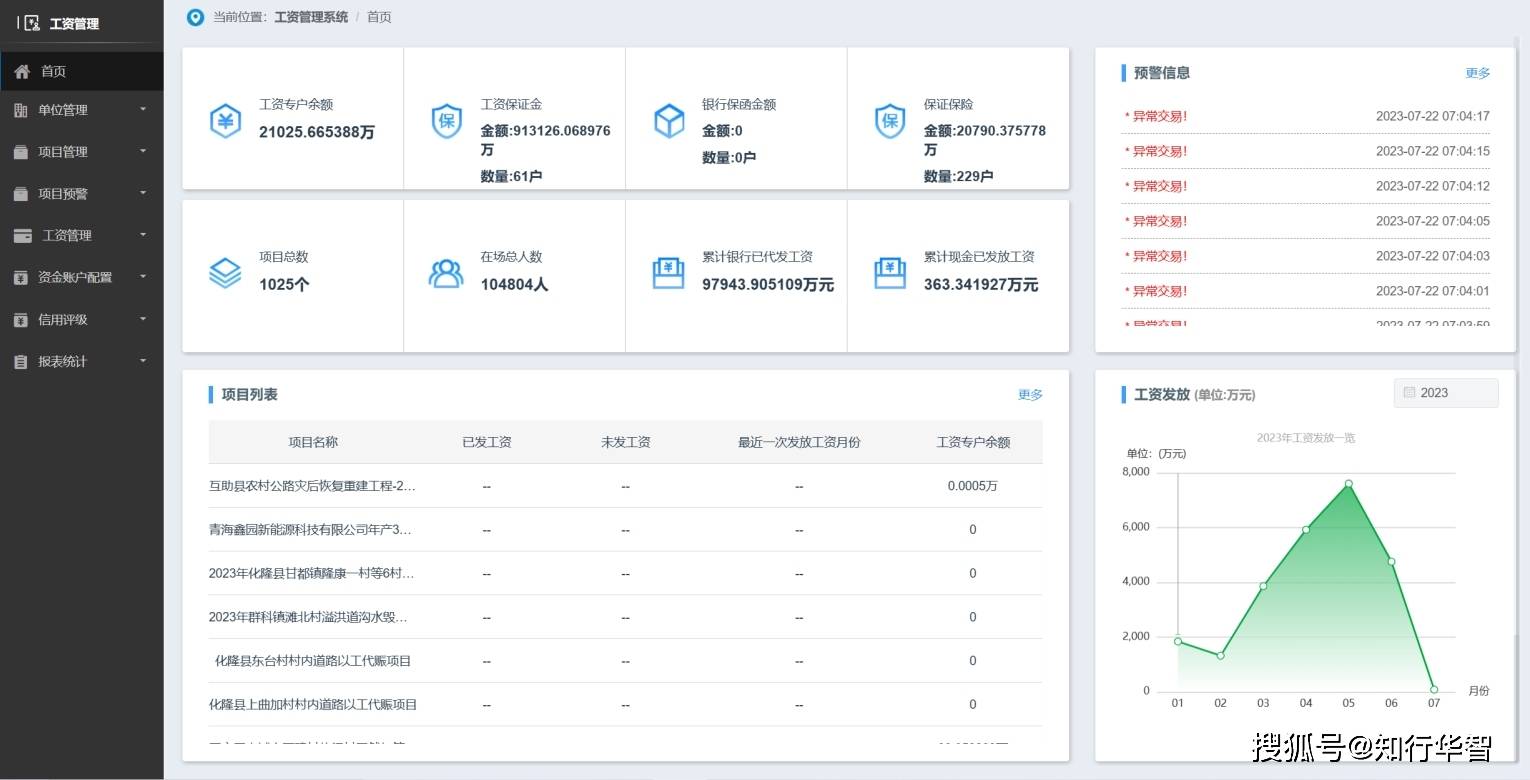The height and width of the screenshot is (780, 1530).
Task: Click the 0.0005万 balance cell
Action: [x=973, y=486]
